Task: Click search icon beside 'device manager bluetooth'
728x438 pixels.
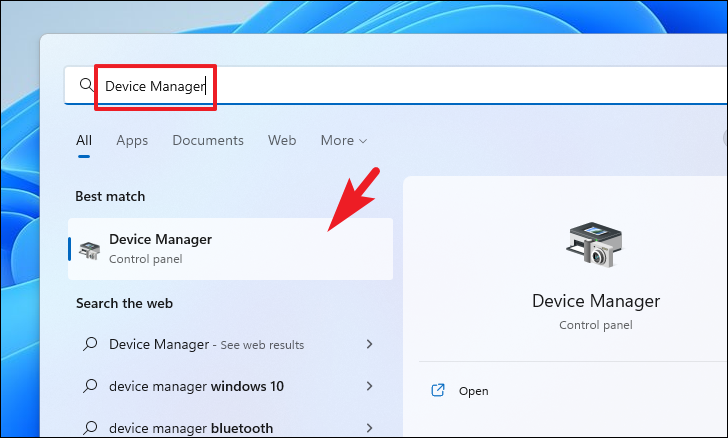Action: coord(90,427)
